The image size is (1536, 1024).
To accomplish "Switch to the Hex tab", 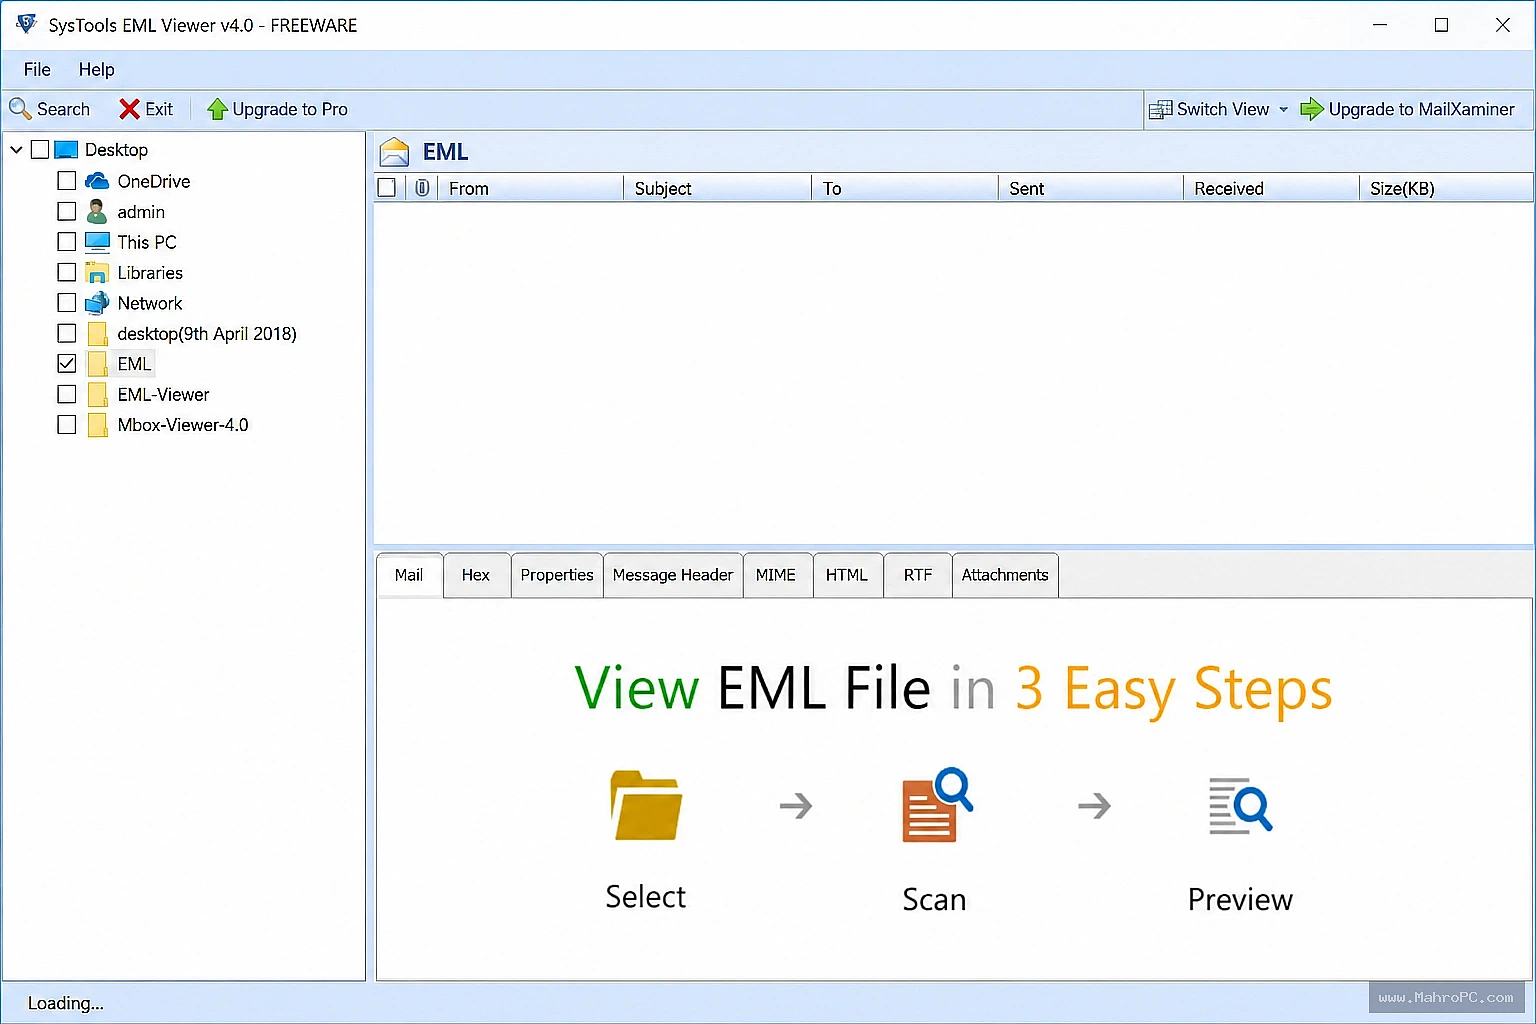I will [476, 575].
